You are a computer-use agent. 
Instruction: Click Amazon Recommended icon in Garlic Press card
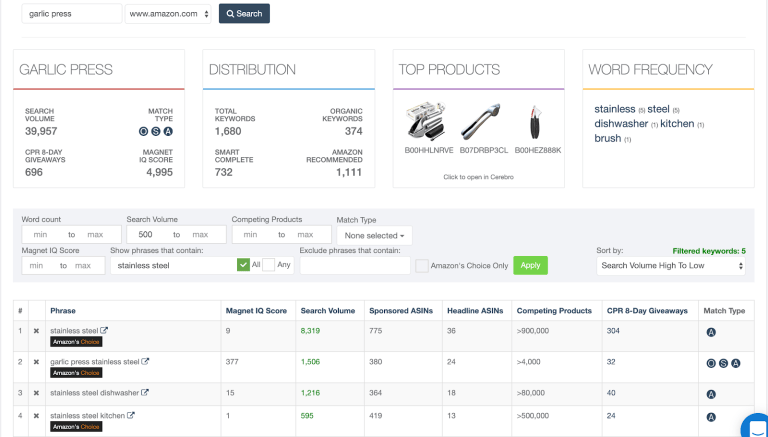pos(168,131)
